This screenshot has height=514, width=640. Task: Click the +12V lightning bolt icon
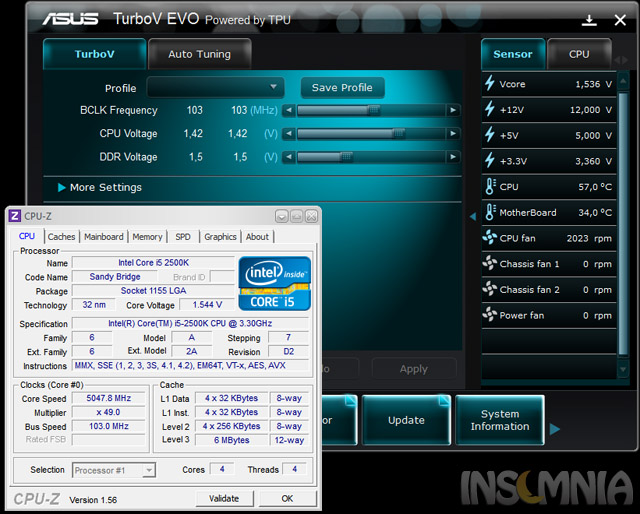click(489, 109)
